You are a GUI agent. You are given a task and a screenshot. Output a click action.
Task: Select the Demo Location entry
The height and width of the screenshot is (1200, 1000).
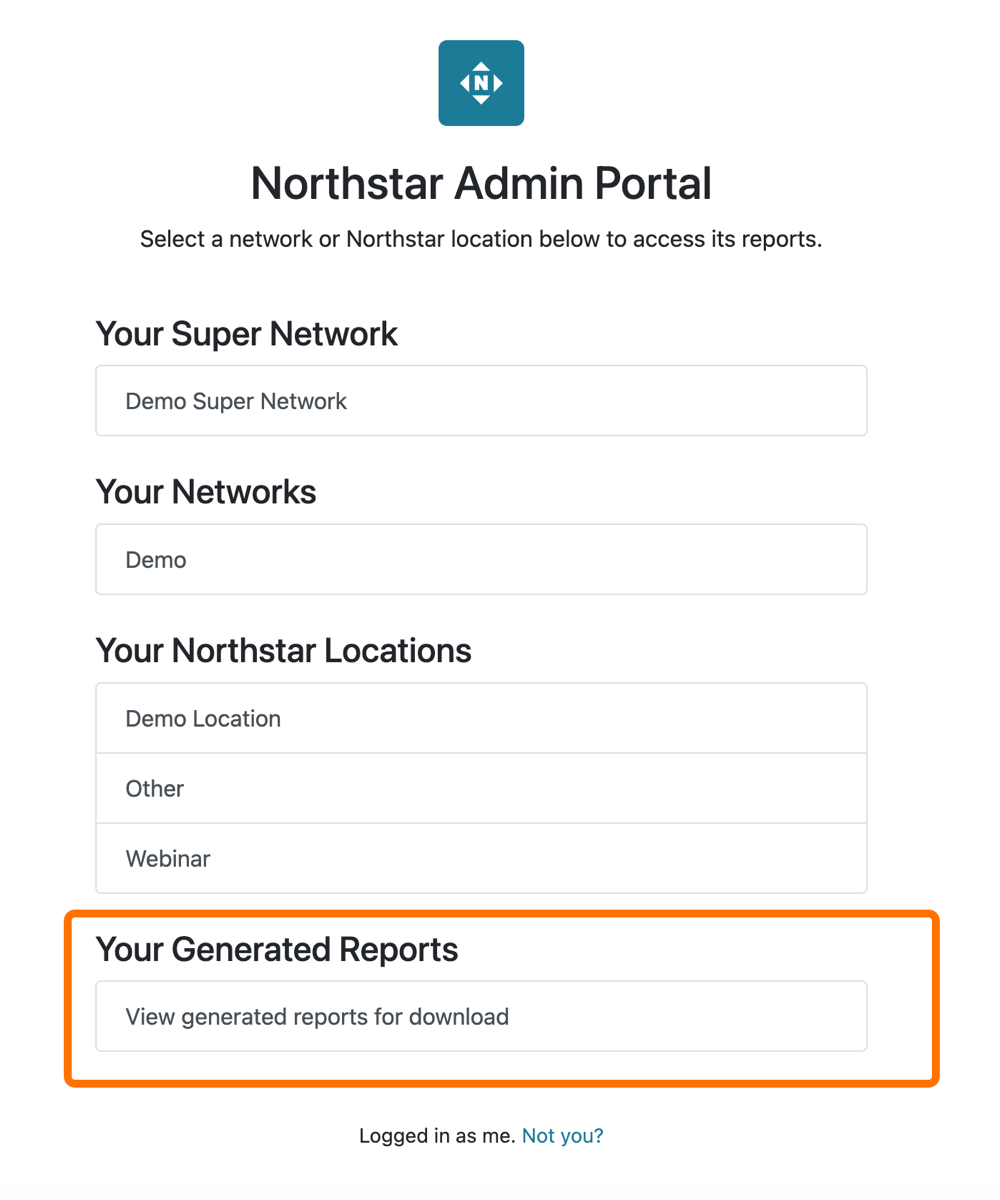click(x=480, y=717)
